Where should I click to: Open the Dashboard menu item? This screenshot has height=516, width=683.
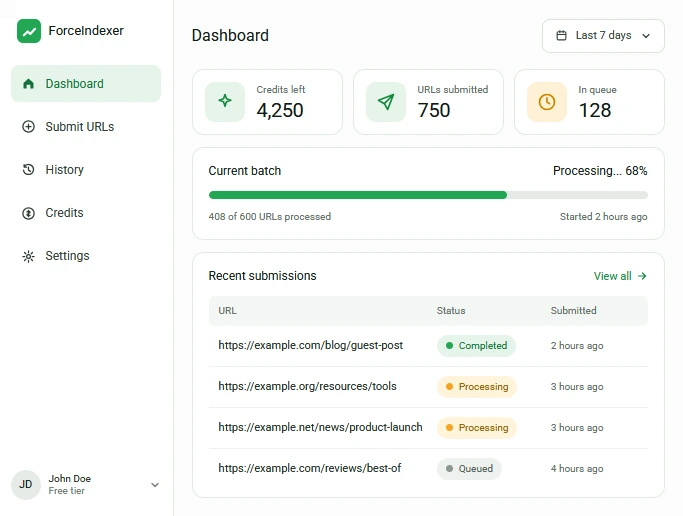86,84
